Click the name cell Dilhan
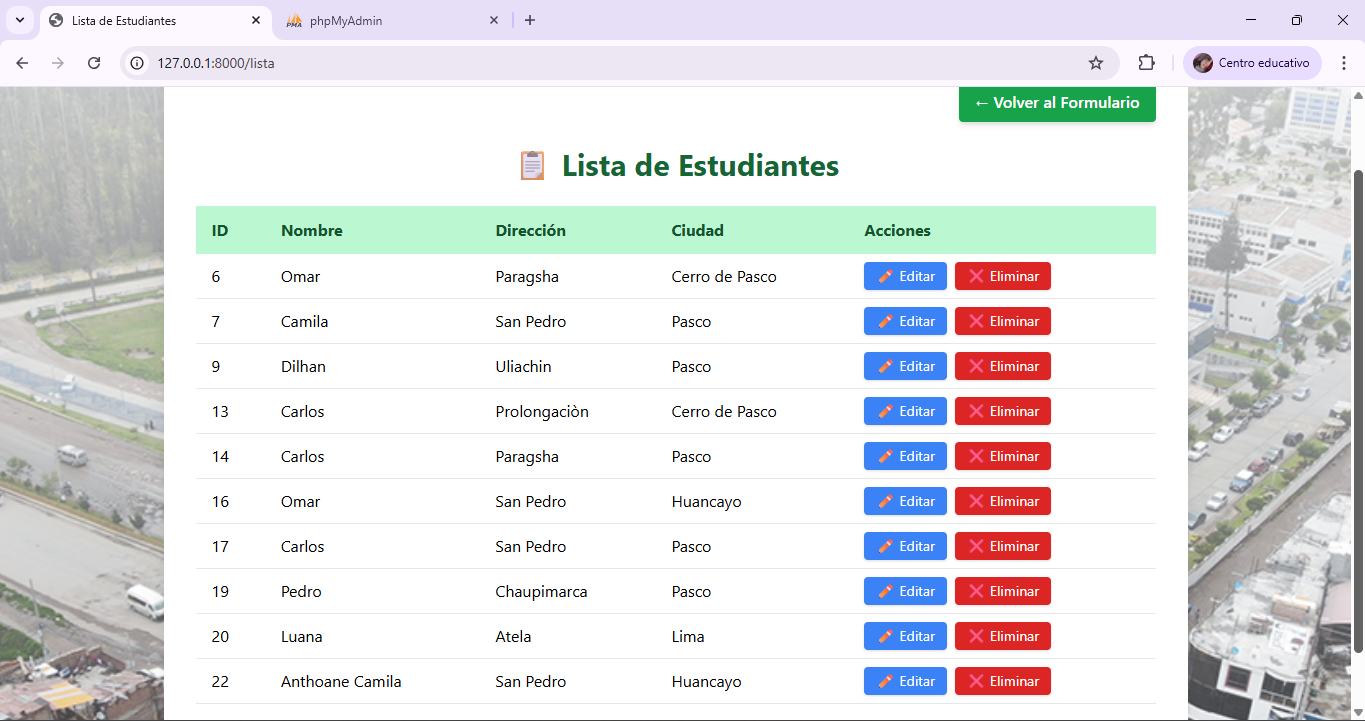Screen dimensions: 1365x721 tap(303, 366)
